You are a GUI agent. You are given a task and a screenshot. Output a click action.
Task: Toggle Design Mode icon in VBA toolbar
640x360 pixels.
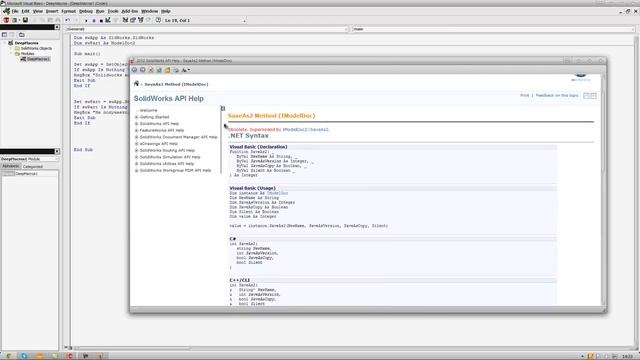point(108,20)
